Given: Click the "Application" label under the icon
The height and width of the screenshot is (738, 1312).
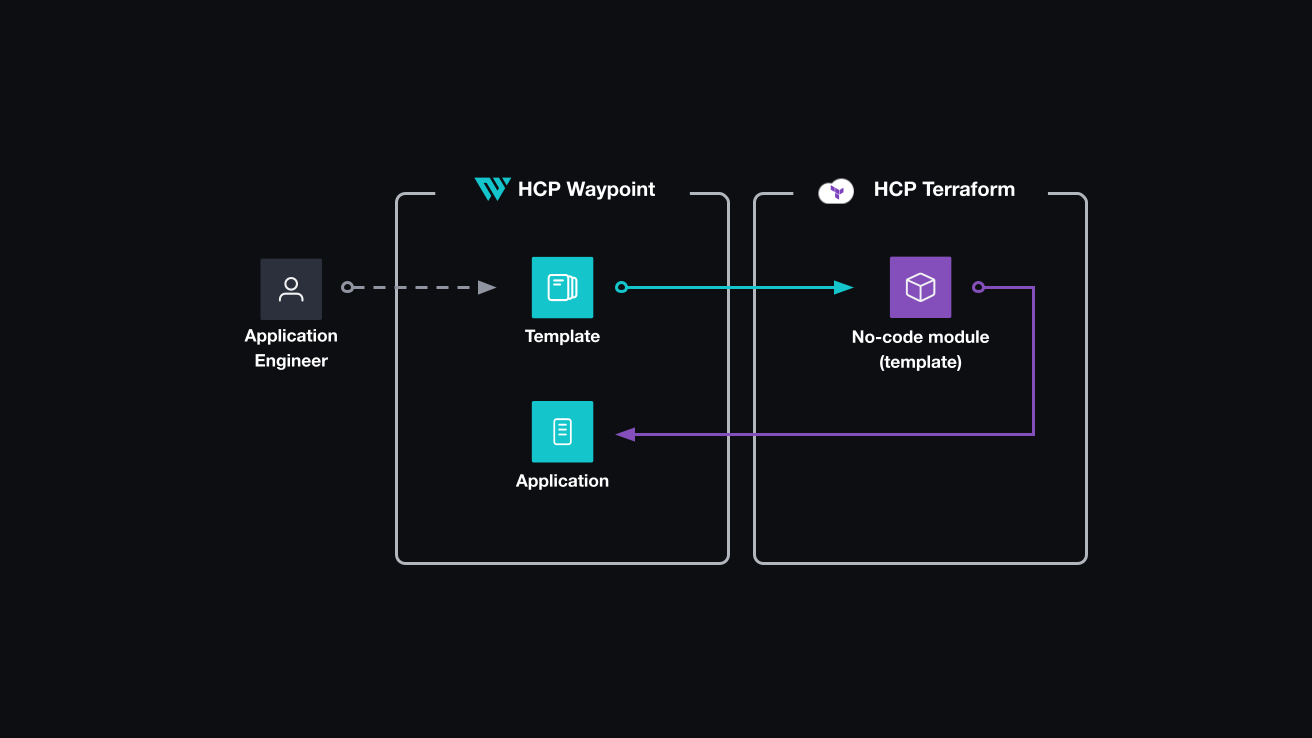Looking at the screenshot, I should point(562,481).
